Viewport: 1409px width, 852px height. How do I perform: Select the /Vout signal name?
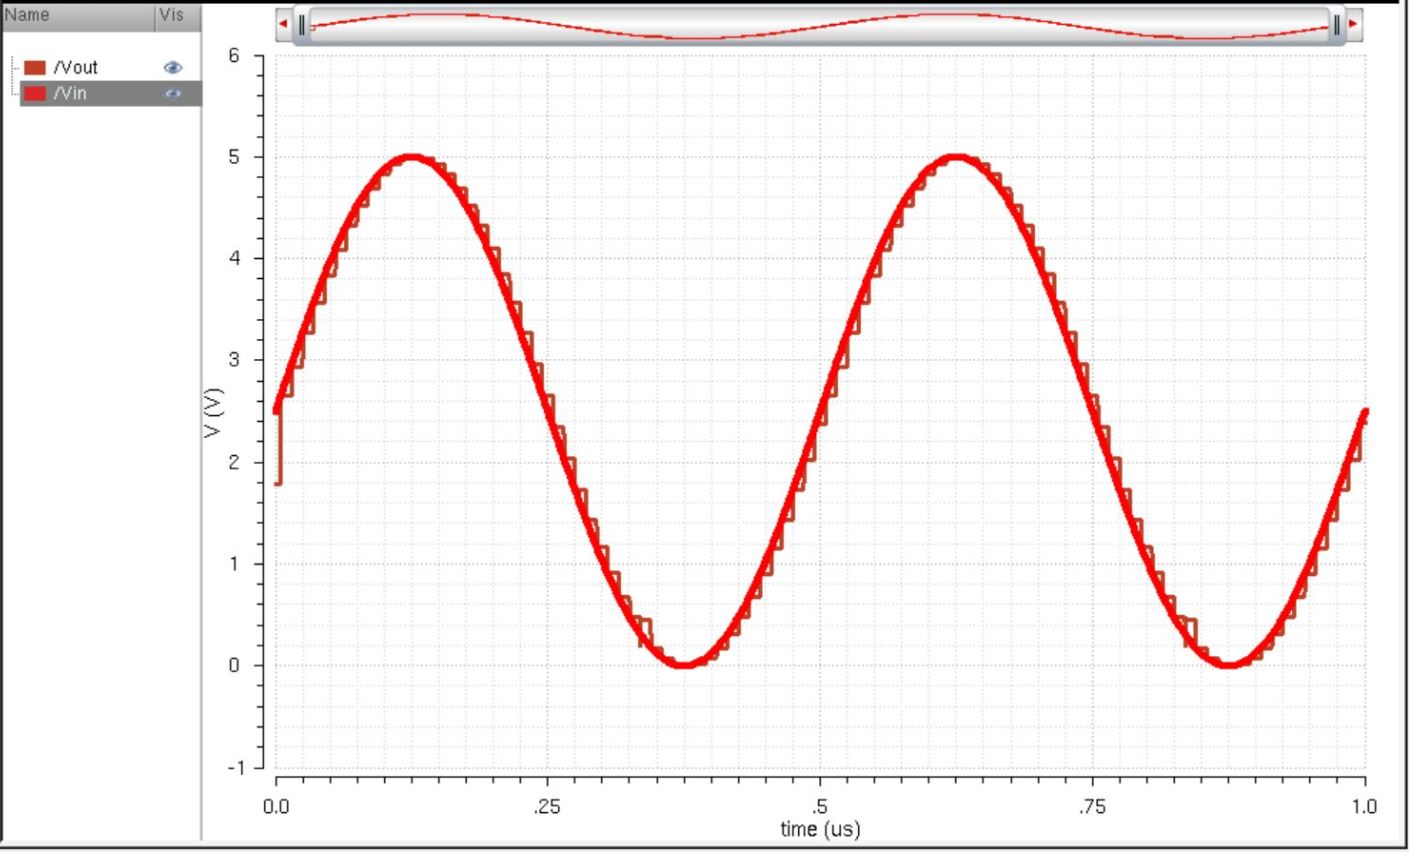click(76, 68)
